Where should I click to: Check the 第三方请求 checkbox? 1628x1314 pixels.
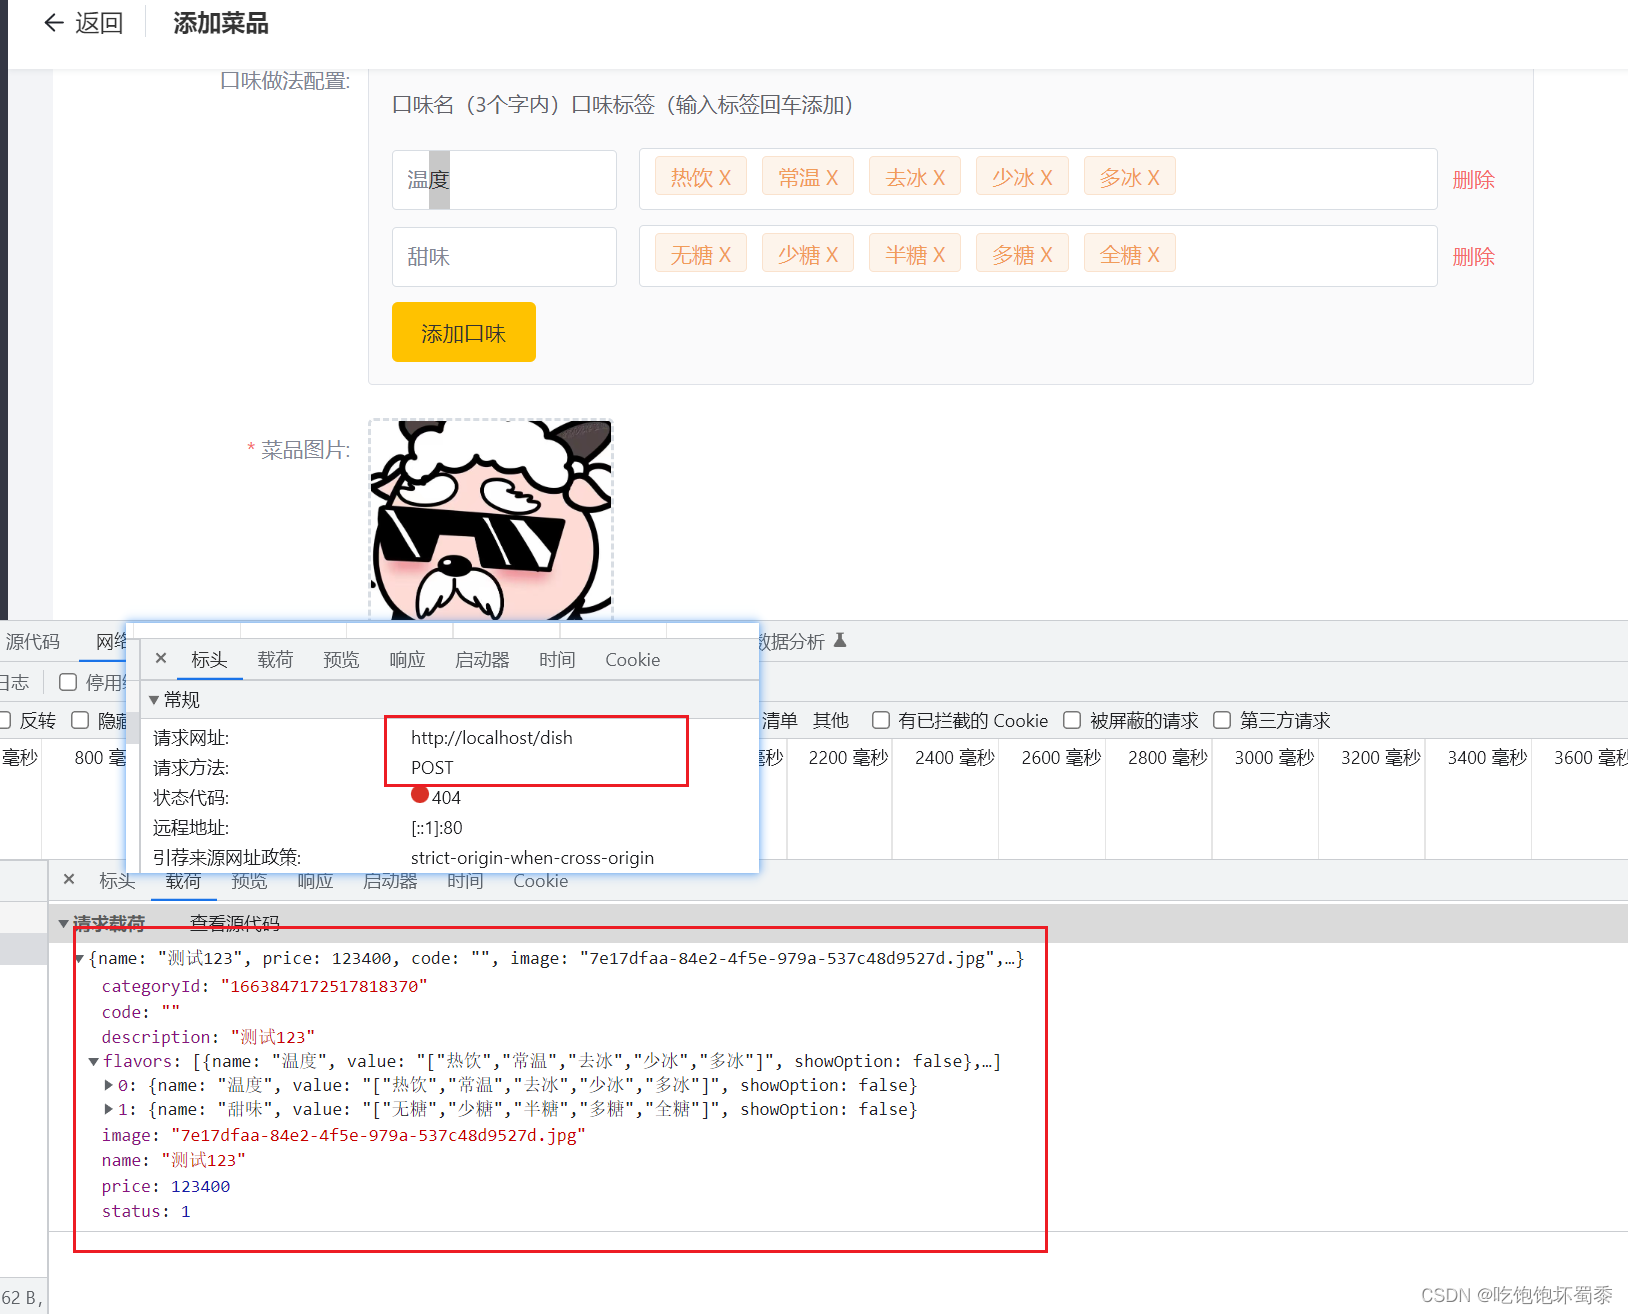[x=1222, y=720]
